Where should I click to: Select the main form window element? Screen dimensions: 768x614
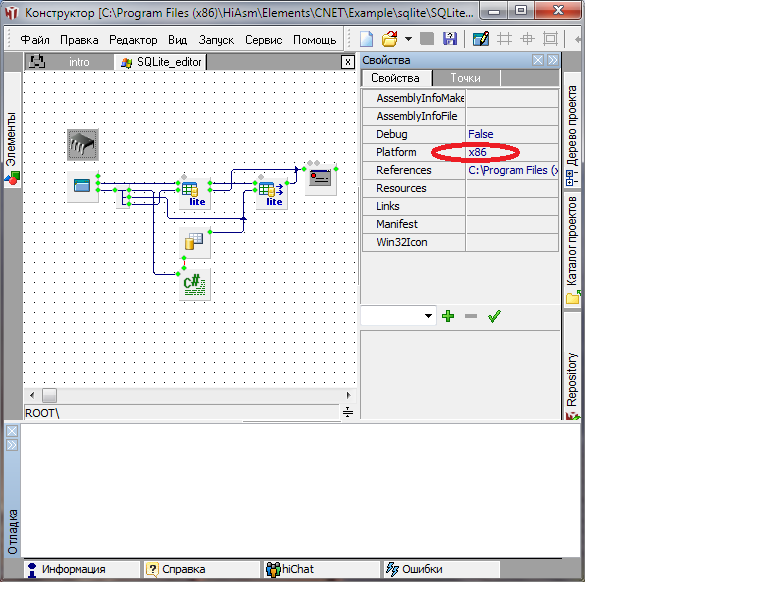point(82,186)
